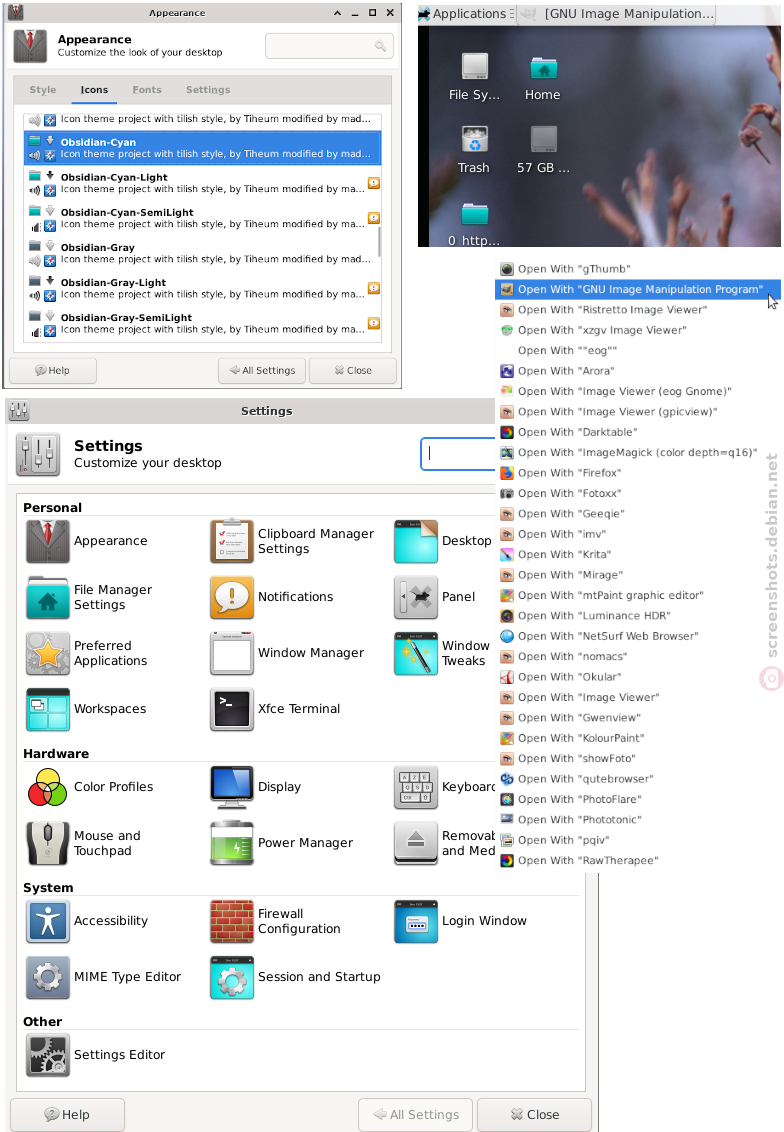The image size is (784, 1132).
Task: Click the Obsidian-Cyan-Light warning badge
Action: click(374, 183)
